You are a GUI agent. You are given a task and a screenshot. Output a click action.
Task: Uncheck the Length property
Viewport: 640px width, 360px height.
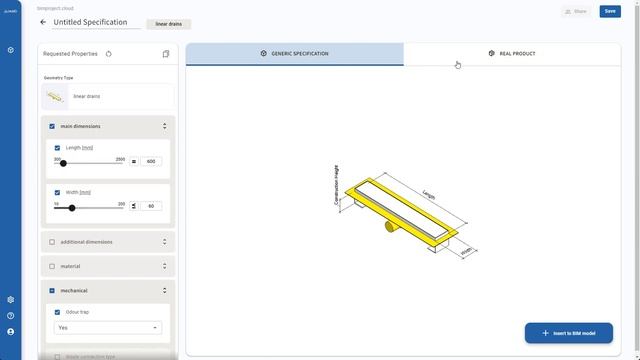(57, 148)
